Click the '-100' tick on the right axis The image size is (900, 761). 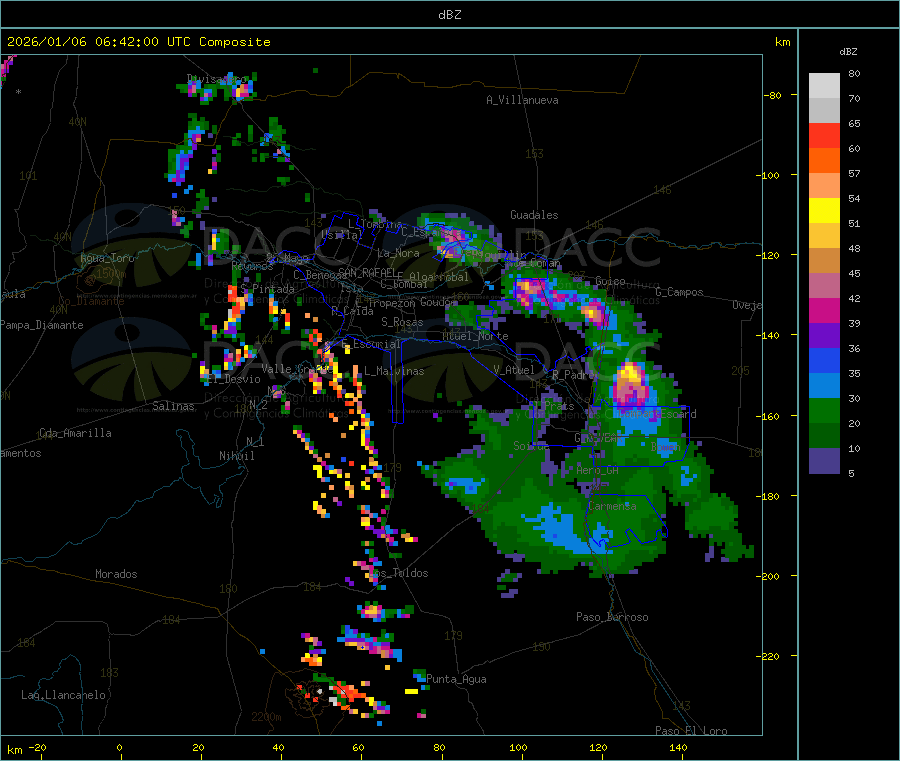tap(768, 175)
